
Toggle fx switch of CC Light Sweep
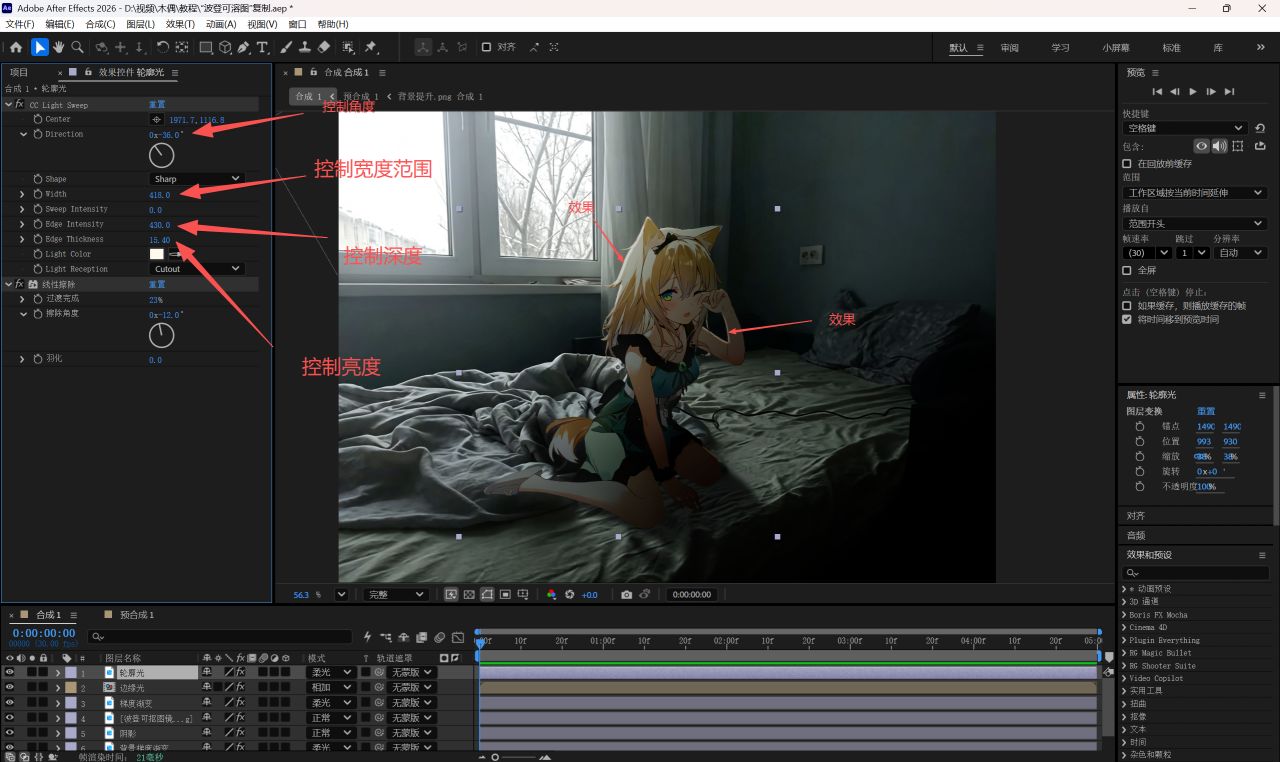19,104
